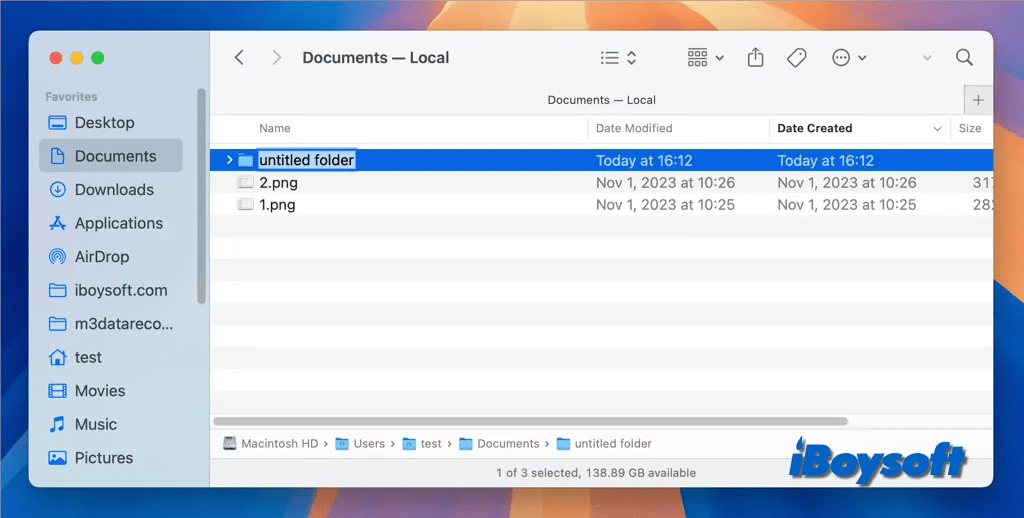Open Downloads in the sidebar
Screen dimensions: 1024x518
point(114,190)
